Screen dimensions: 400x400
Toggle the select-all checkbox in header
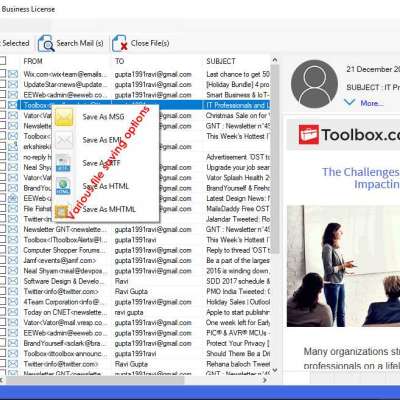coord(3,61)
